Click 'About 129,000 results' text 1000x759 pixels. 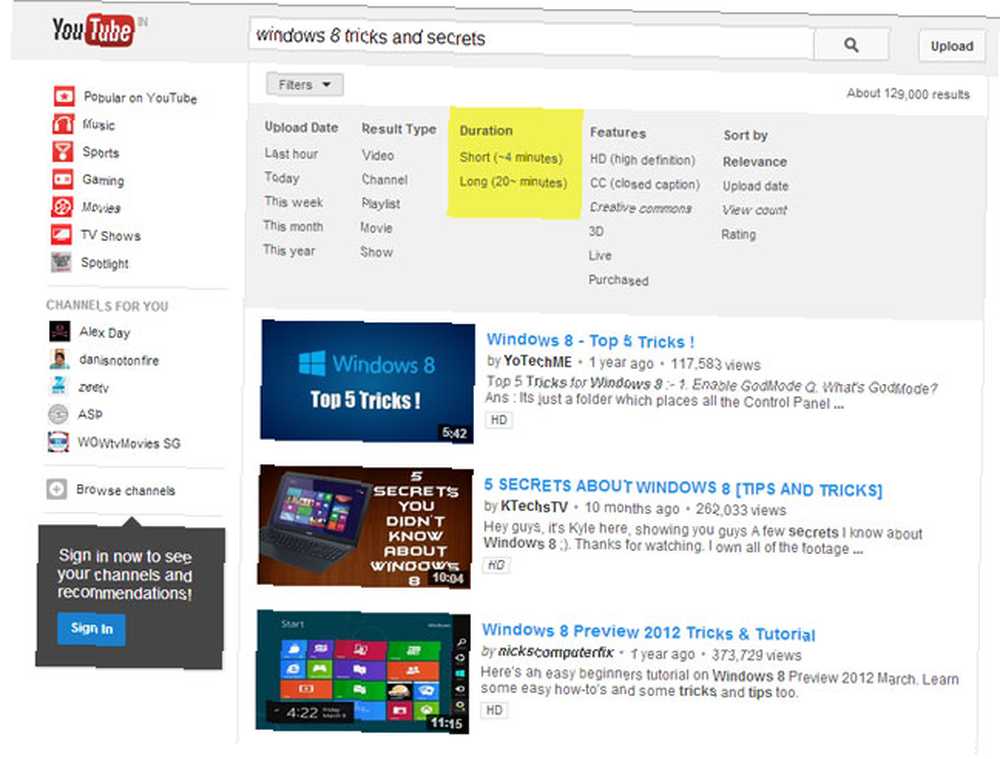[908, 94]
